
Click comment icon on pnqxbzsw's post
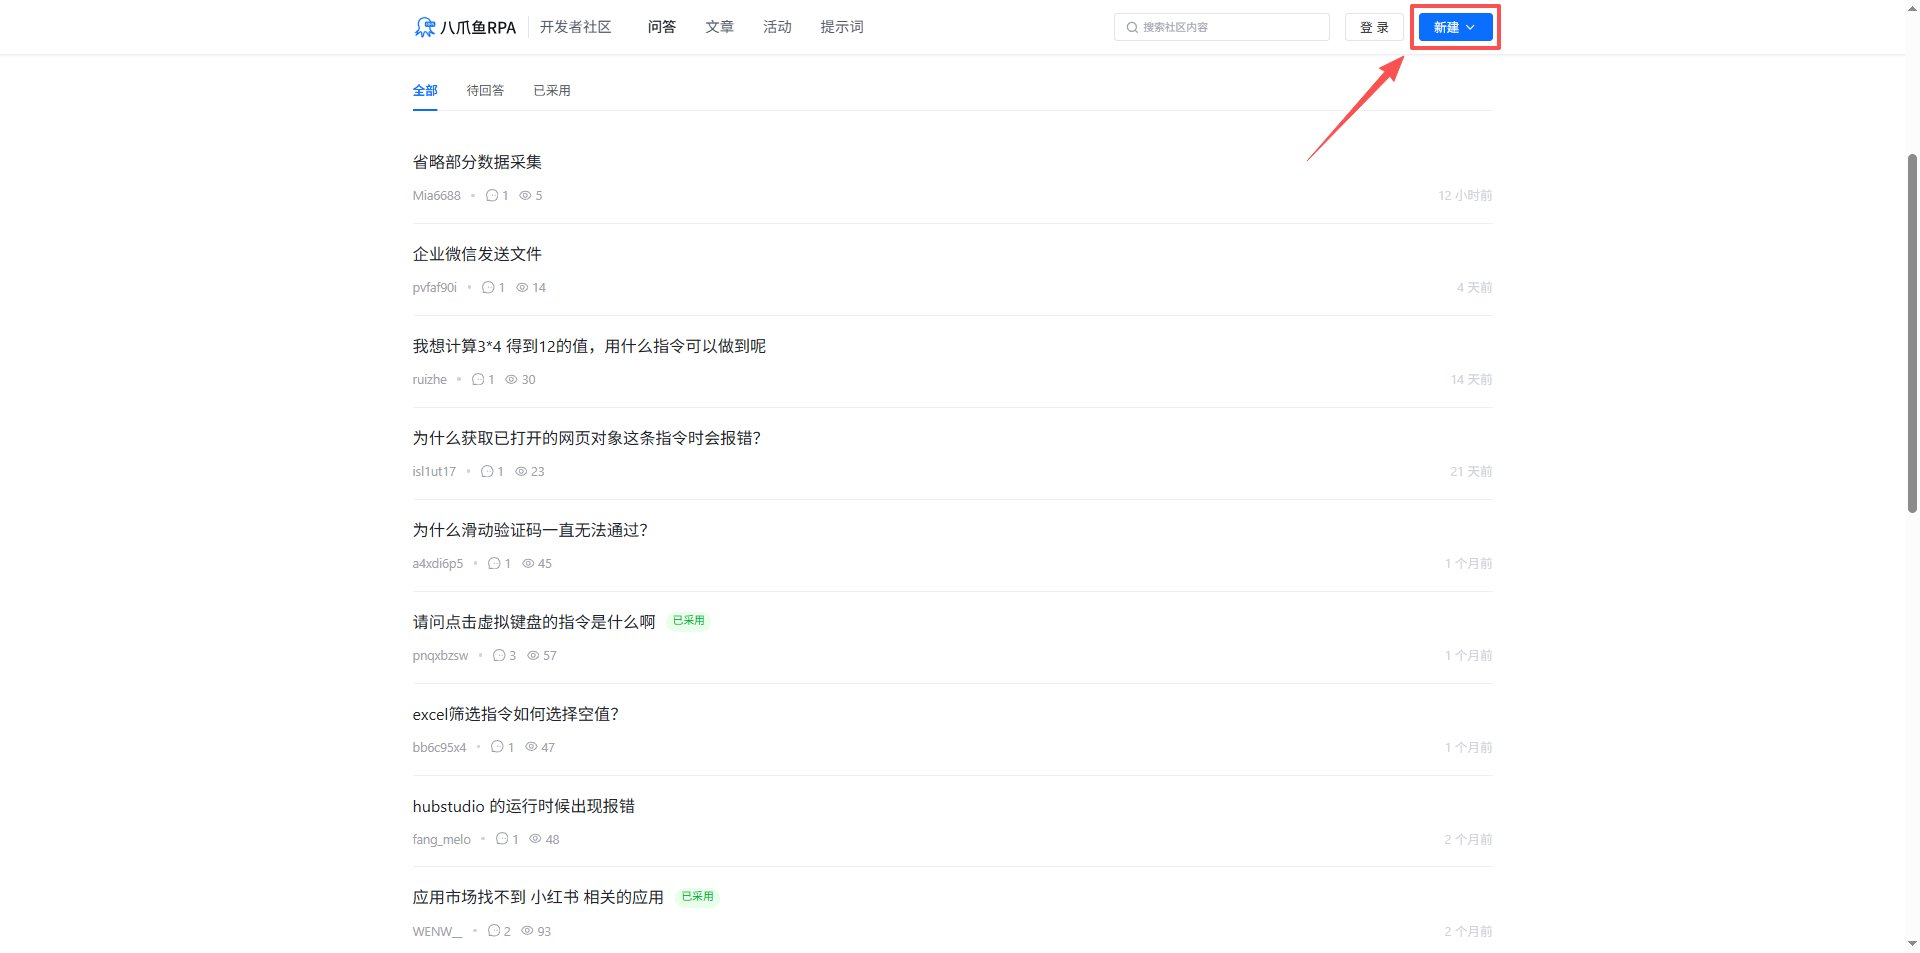pos(499,655)
